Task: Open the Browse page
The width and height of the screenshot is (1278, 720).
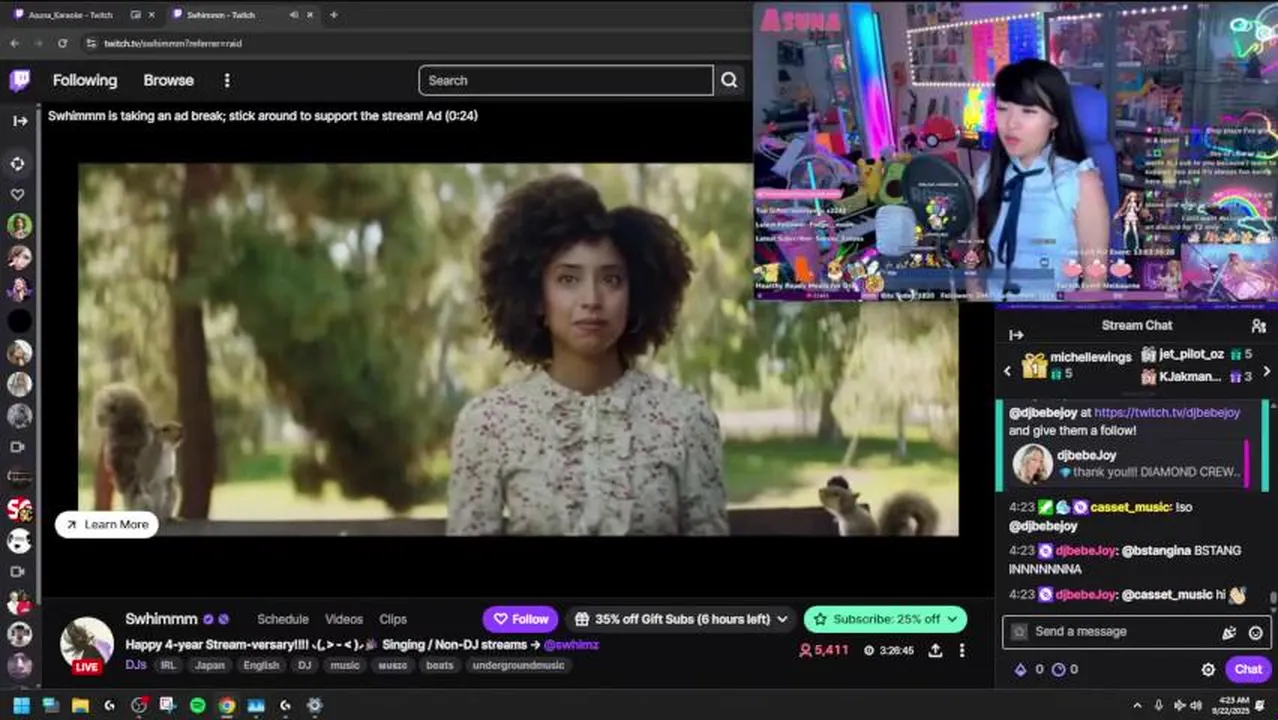Action: tap(168, 80)
